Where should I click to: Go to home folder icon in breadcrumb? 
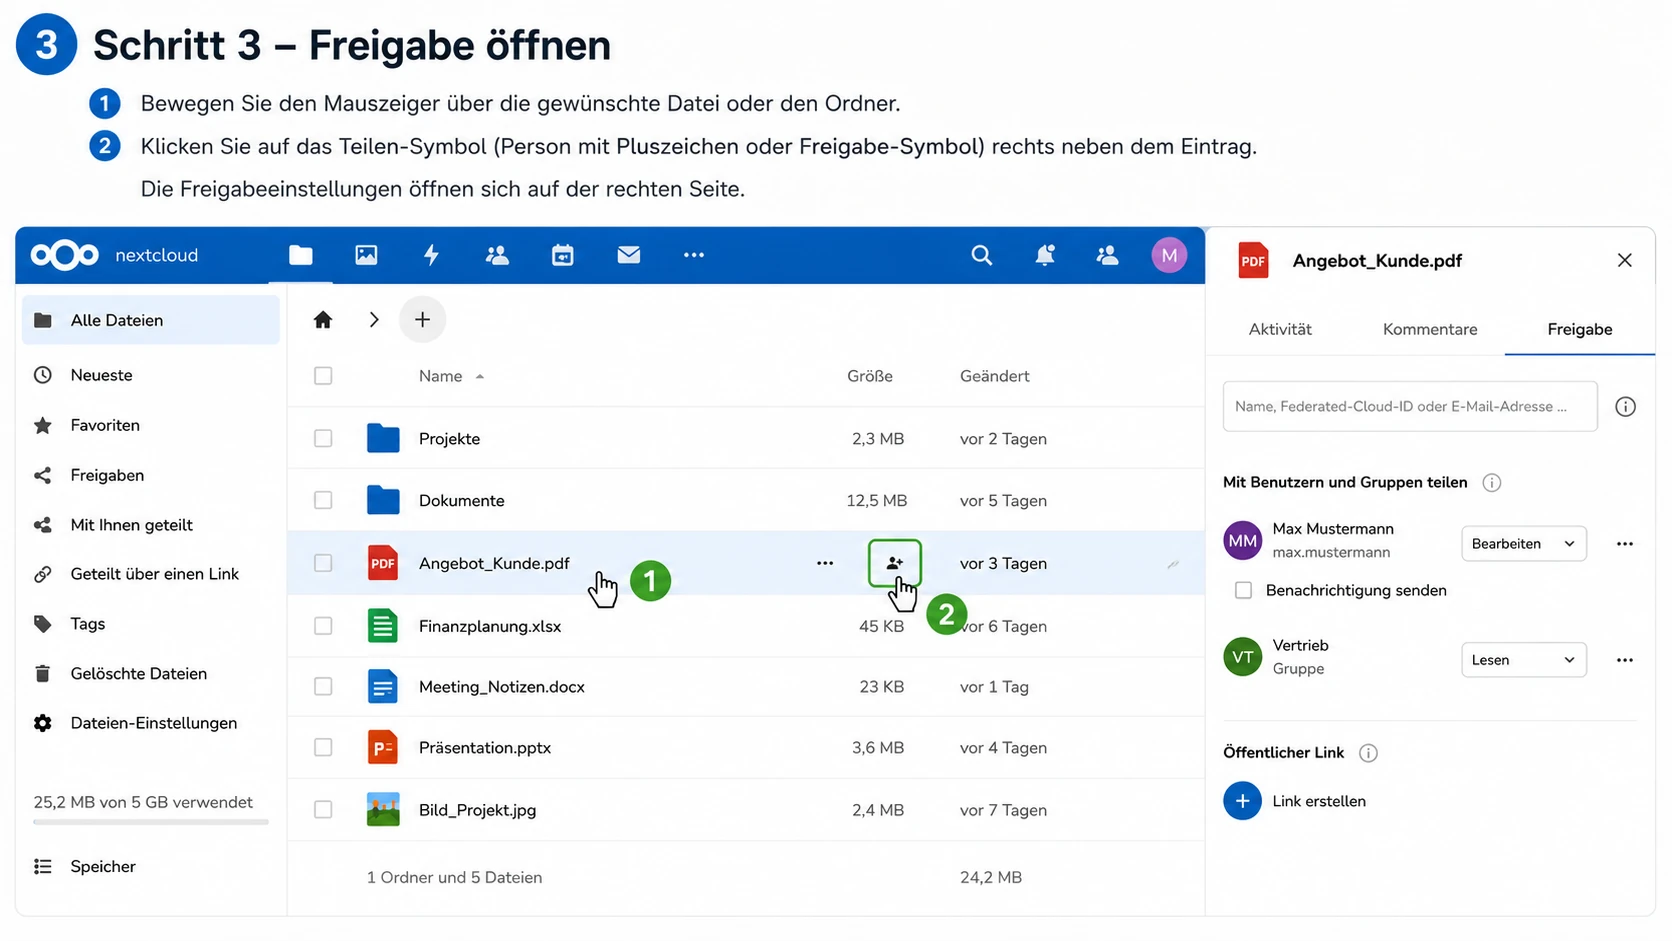(x=322, y=320)
